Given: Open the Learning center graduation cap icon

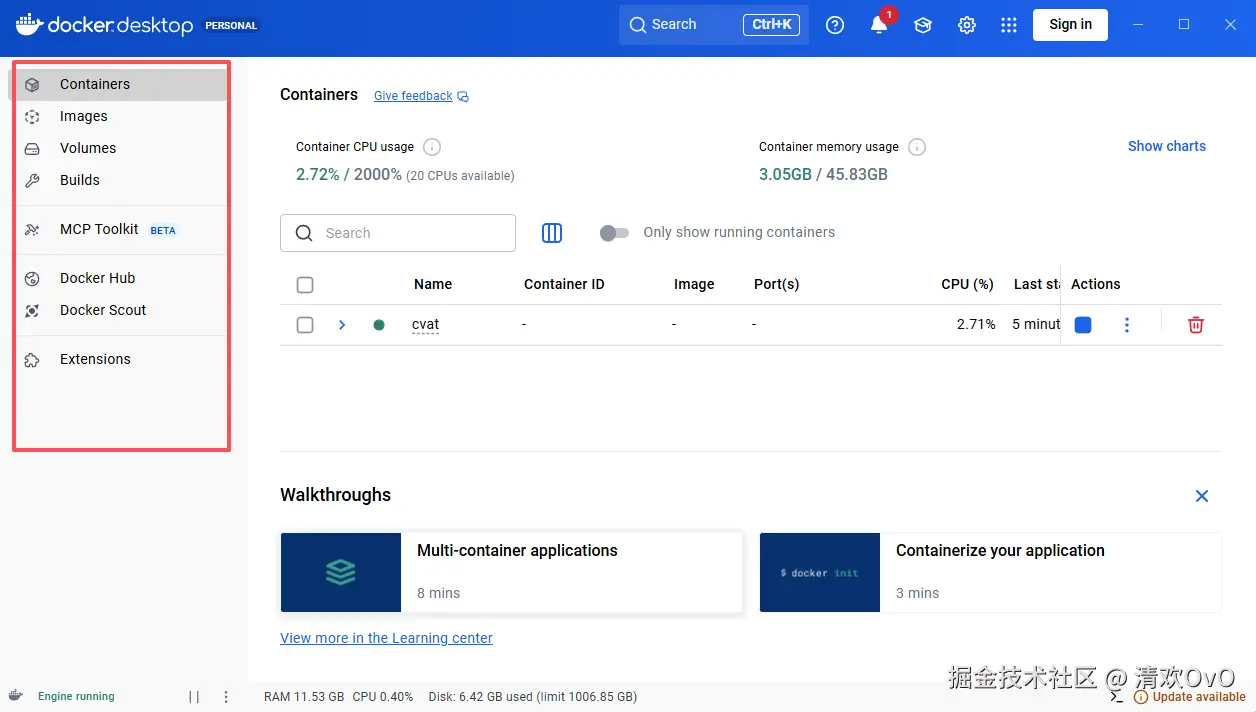Looking at the screenshot, I should [x=923, y=25].
